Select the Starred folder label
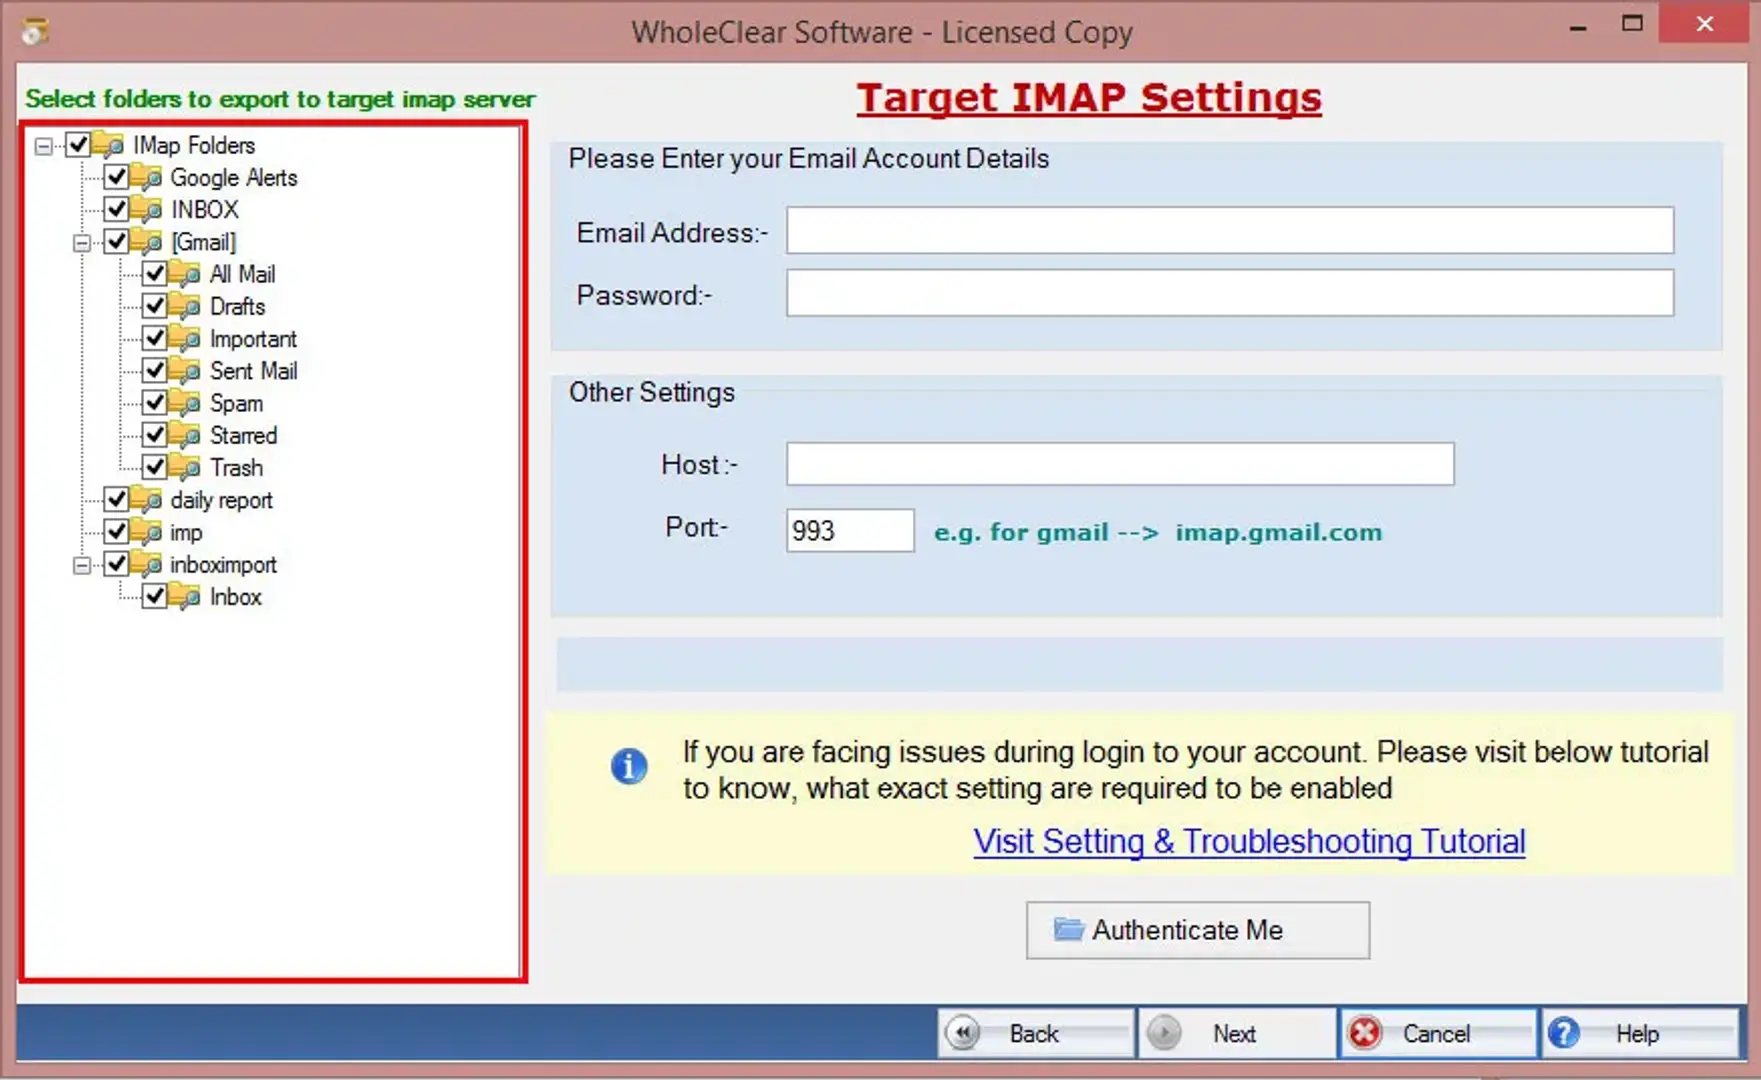Image resolution: width=1761 pixels, height=1080 pixels. pyautogui.click(x=243, y=436)
